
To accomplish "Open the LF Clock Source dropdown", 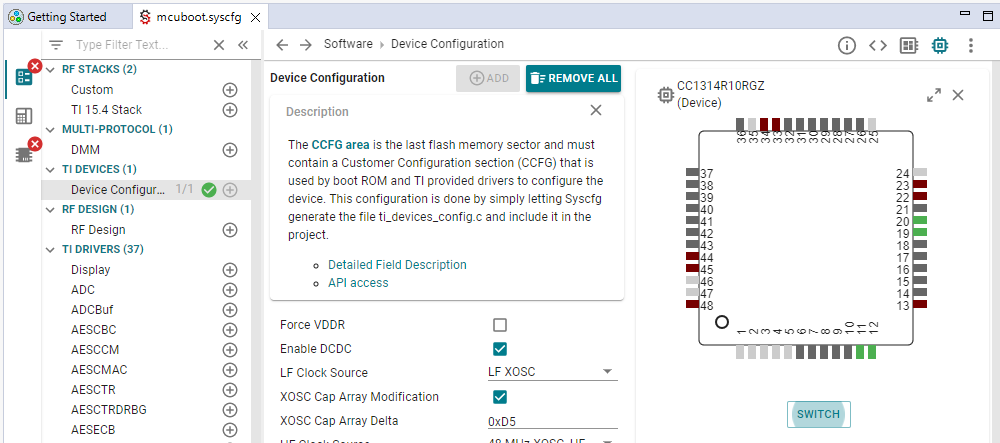I will (551, 373).
